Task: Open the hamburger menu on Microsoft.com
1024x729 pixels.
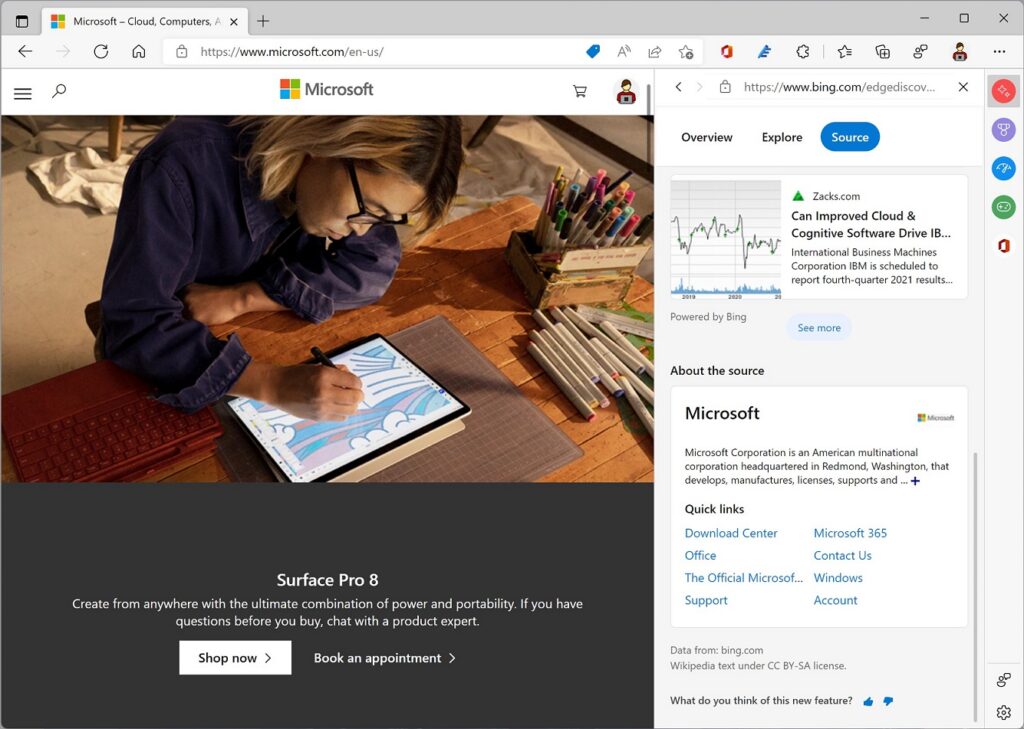Action: pos(22,93)
